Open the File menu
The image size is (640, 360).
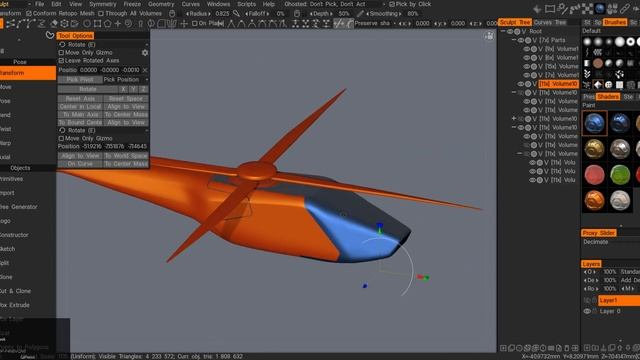(x=39, y=4)
